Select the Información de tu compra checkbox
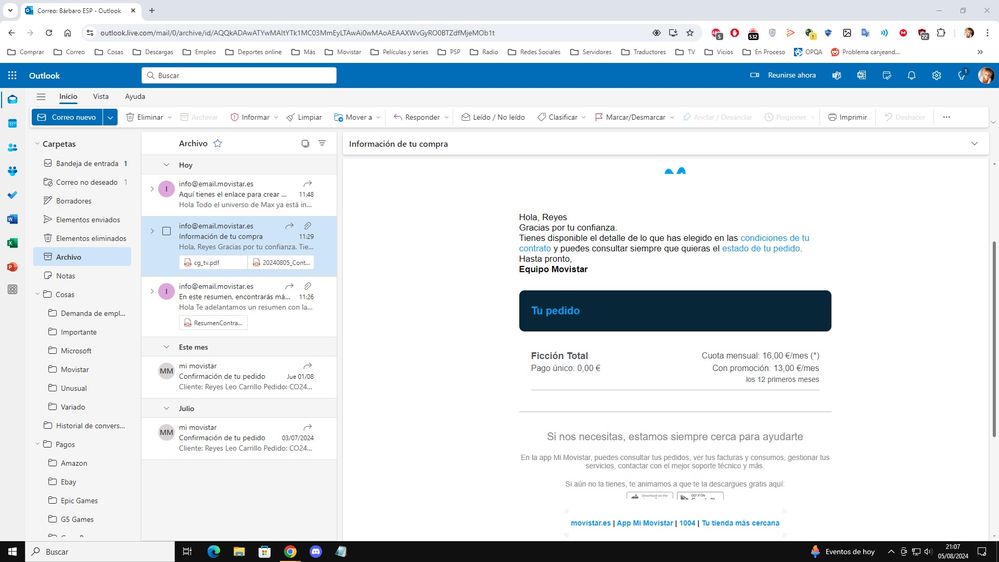This screenshot has width=999, height=562. coord(166,231)
